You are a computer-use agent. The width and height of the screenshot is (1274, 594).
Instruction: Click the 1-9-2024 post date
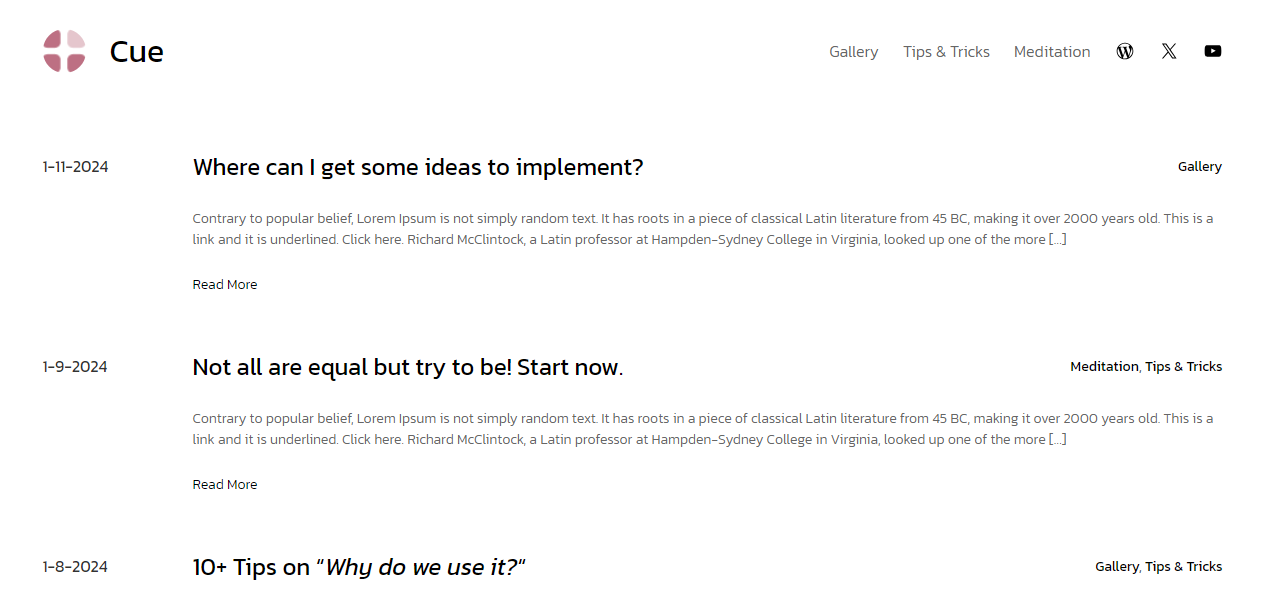pos(74,367)
